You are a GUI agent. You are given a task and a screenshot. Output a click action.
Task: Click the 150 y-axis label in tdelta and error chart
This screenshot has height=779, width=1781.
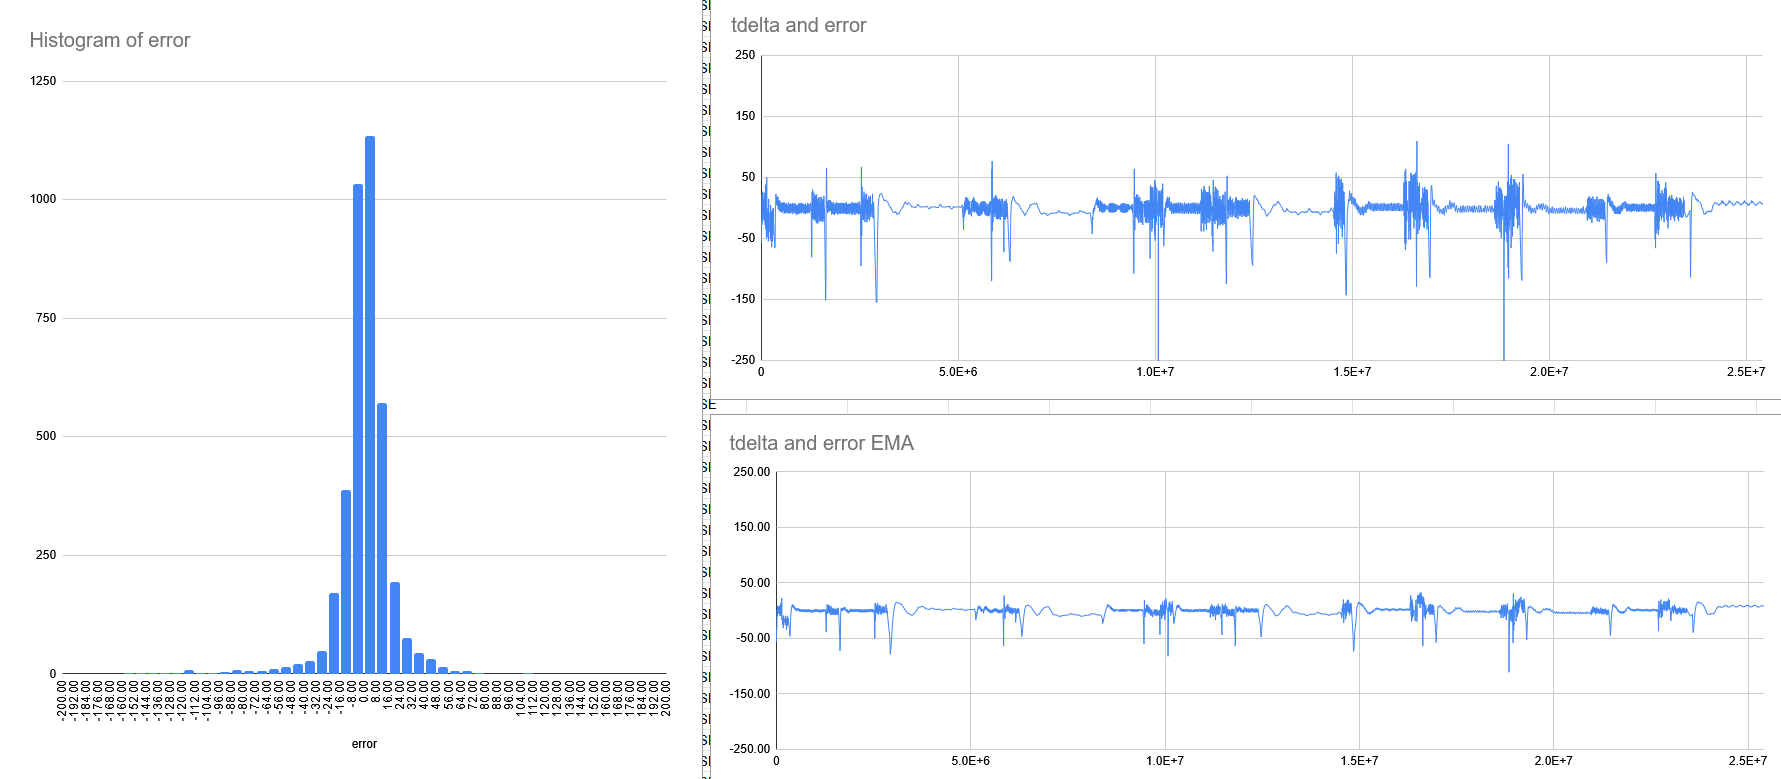[x=746, y=116]
